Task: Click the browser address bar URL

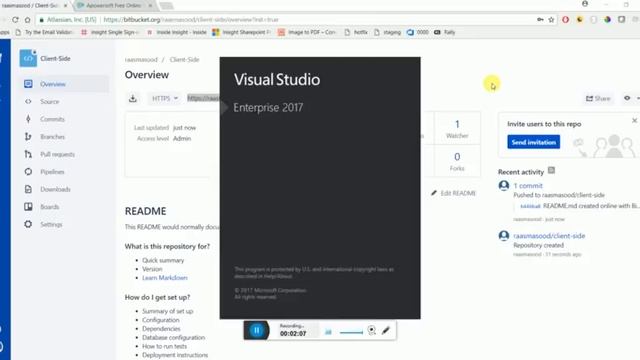Action: (x=191, y=20)
